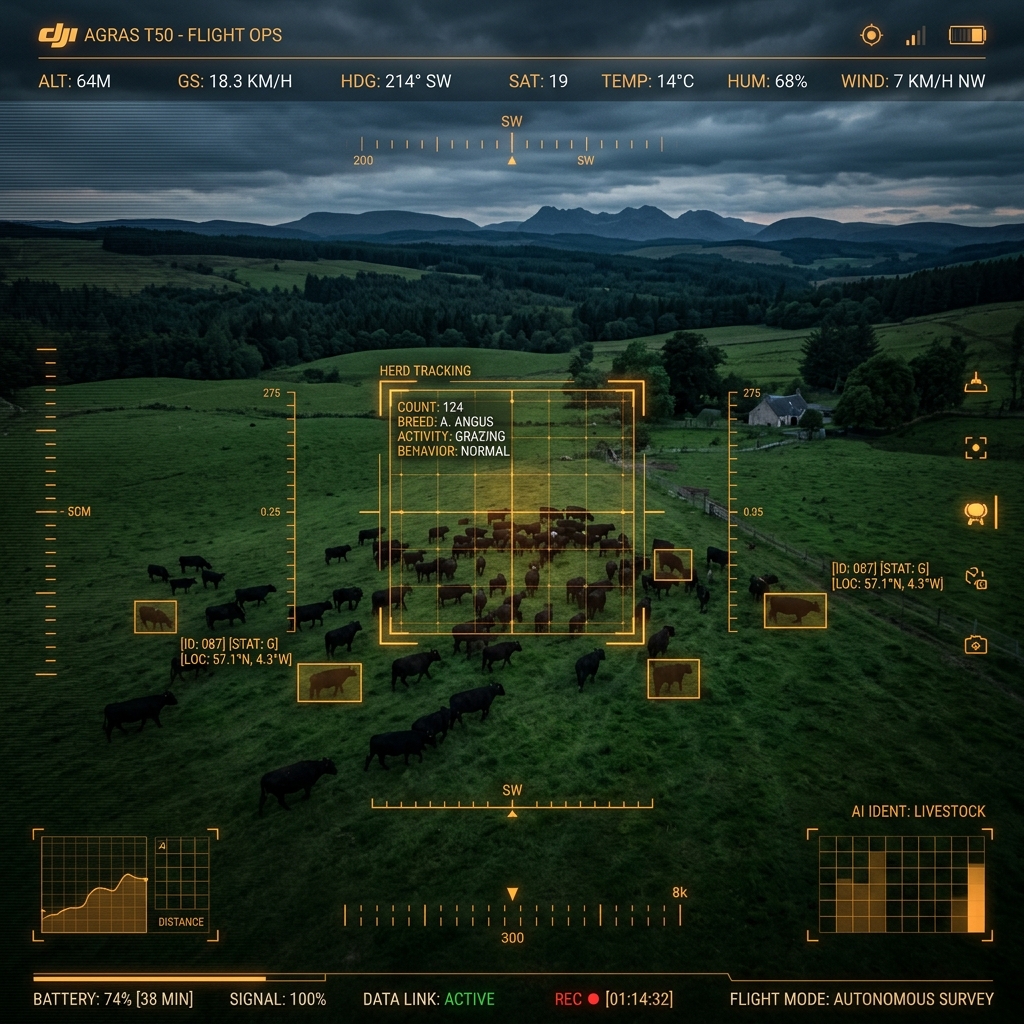Screen dimensions: 1024x1024
Task: Click the AGRAS T50 - FLIGHT OPS title
Action: tap(183, 35)
